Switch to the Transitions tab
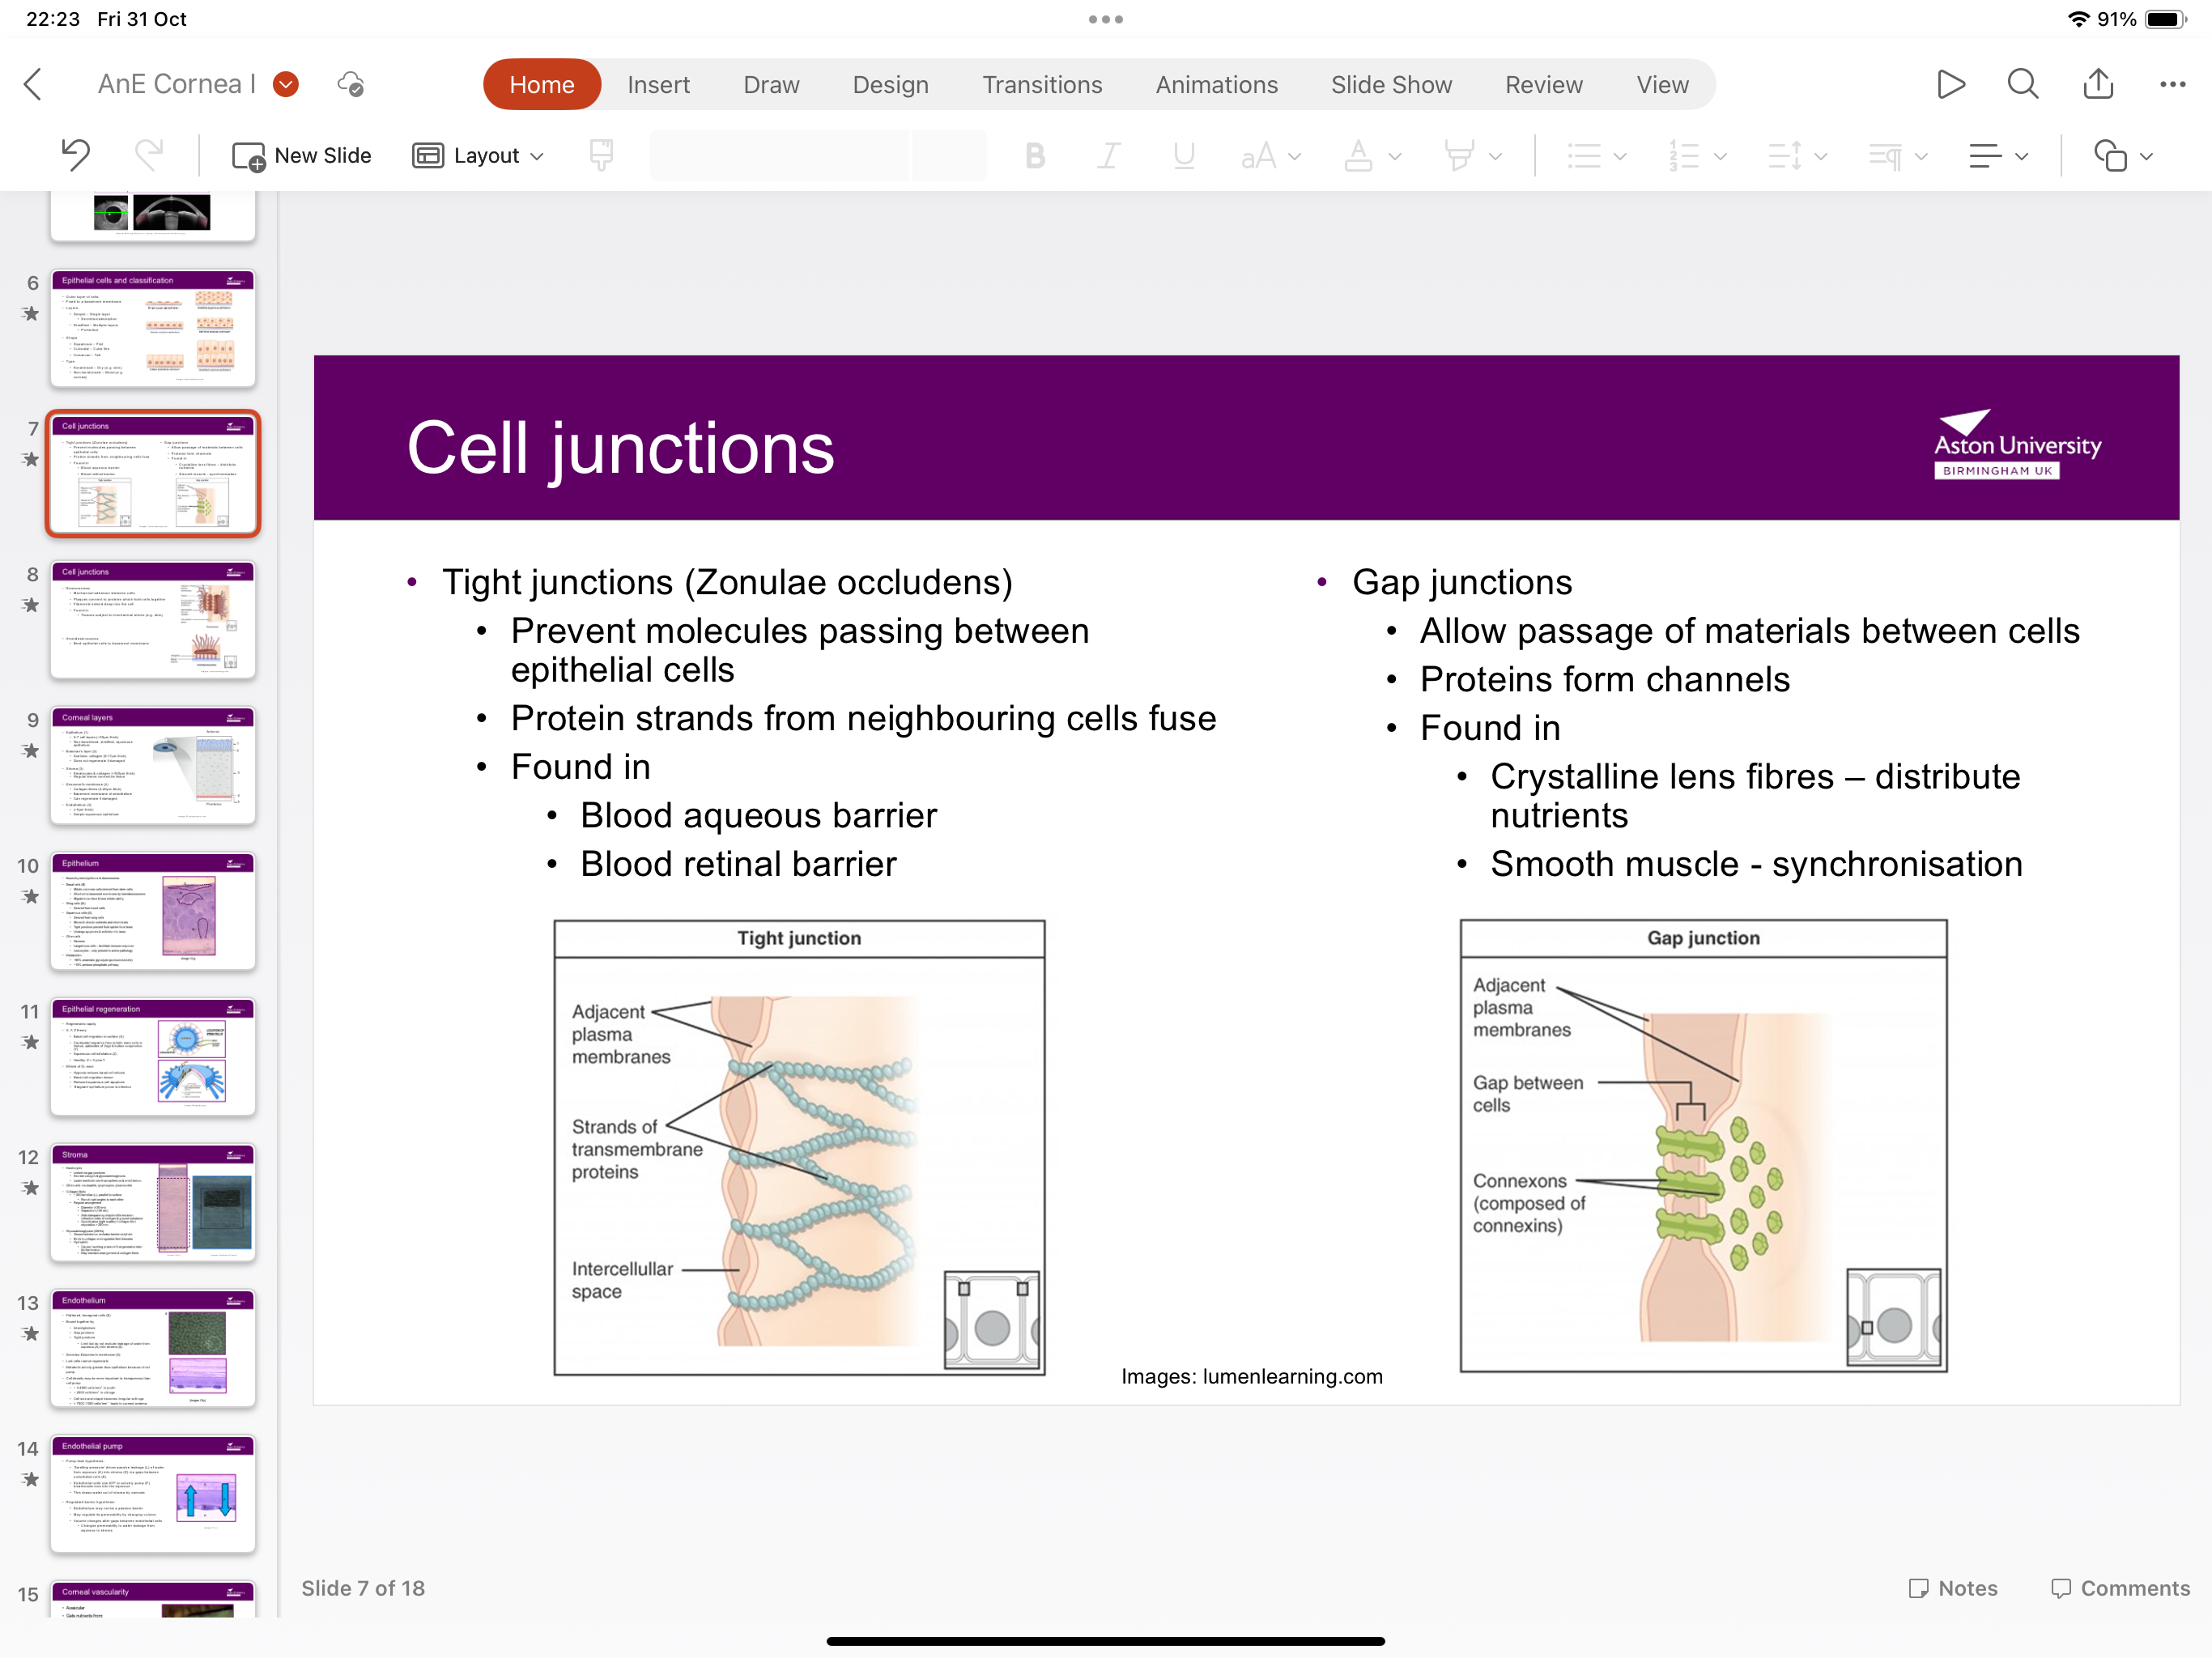 pyautogui.click(x=1041, y=85)
